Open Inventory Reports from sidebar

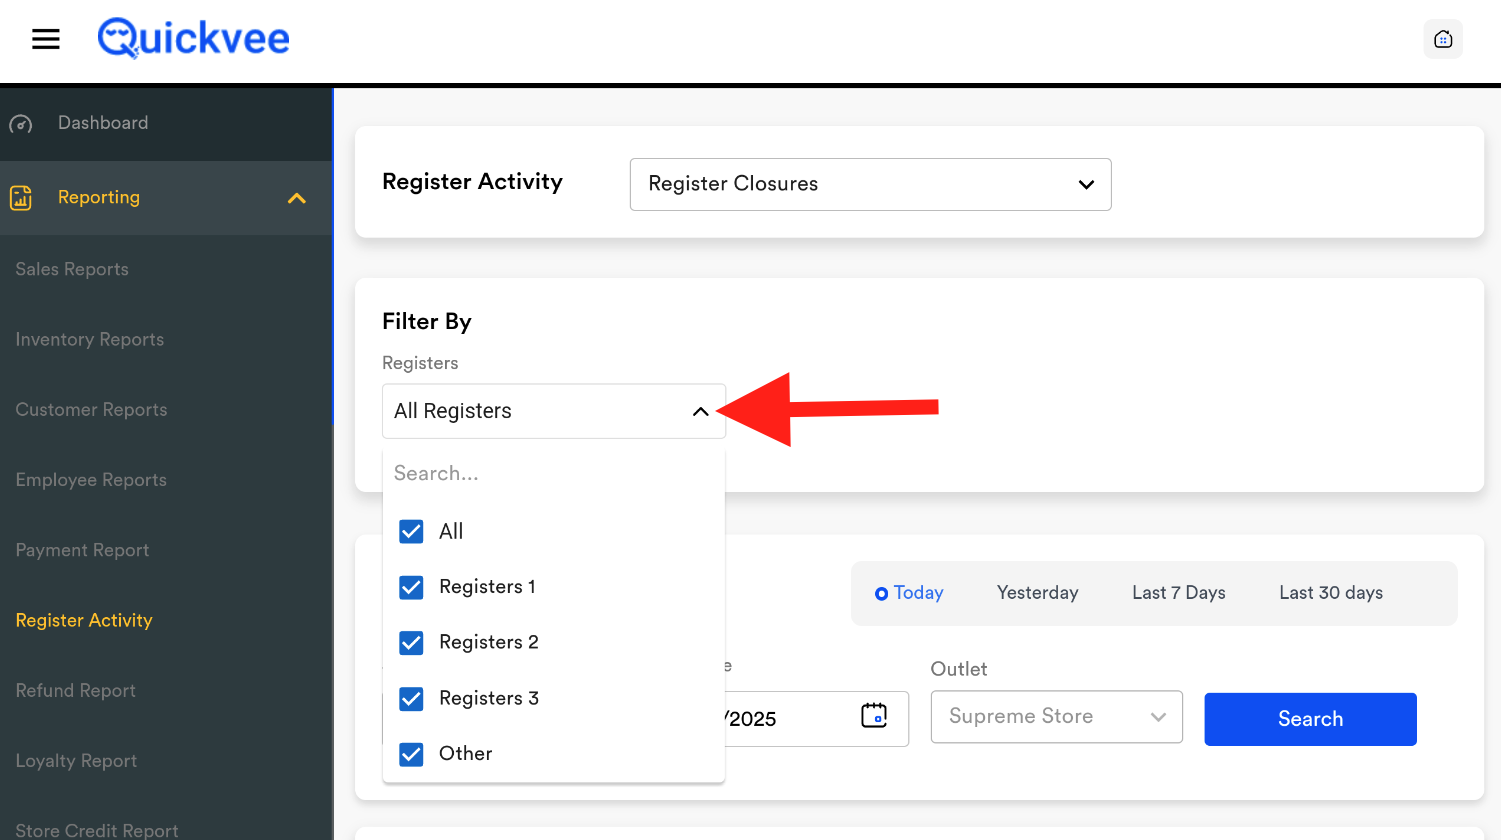click(90, 340)
